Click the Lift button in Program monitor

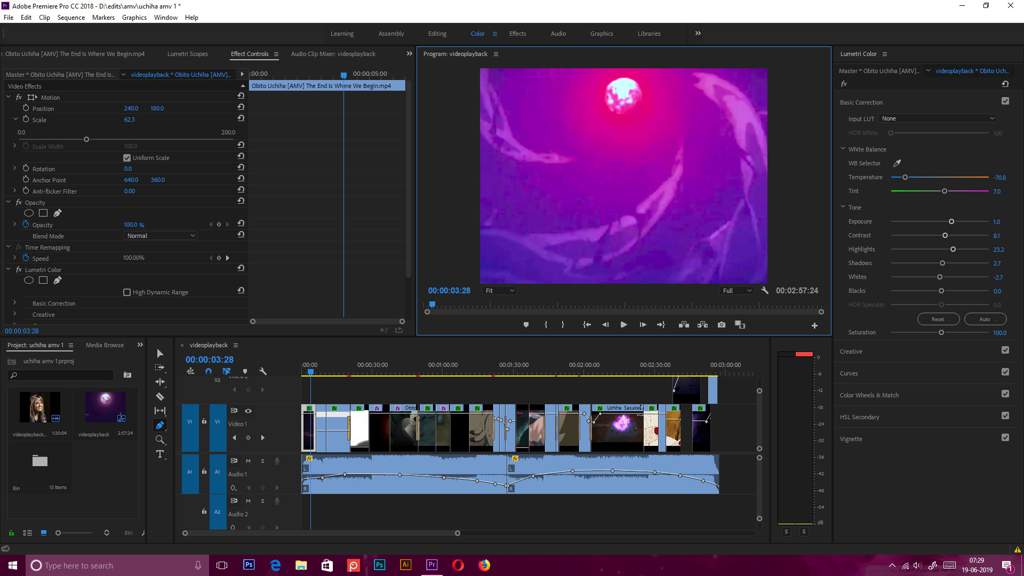684,325
